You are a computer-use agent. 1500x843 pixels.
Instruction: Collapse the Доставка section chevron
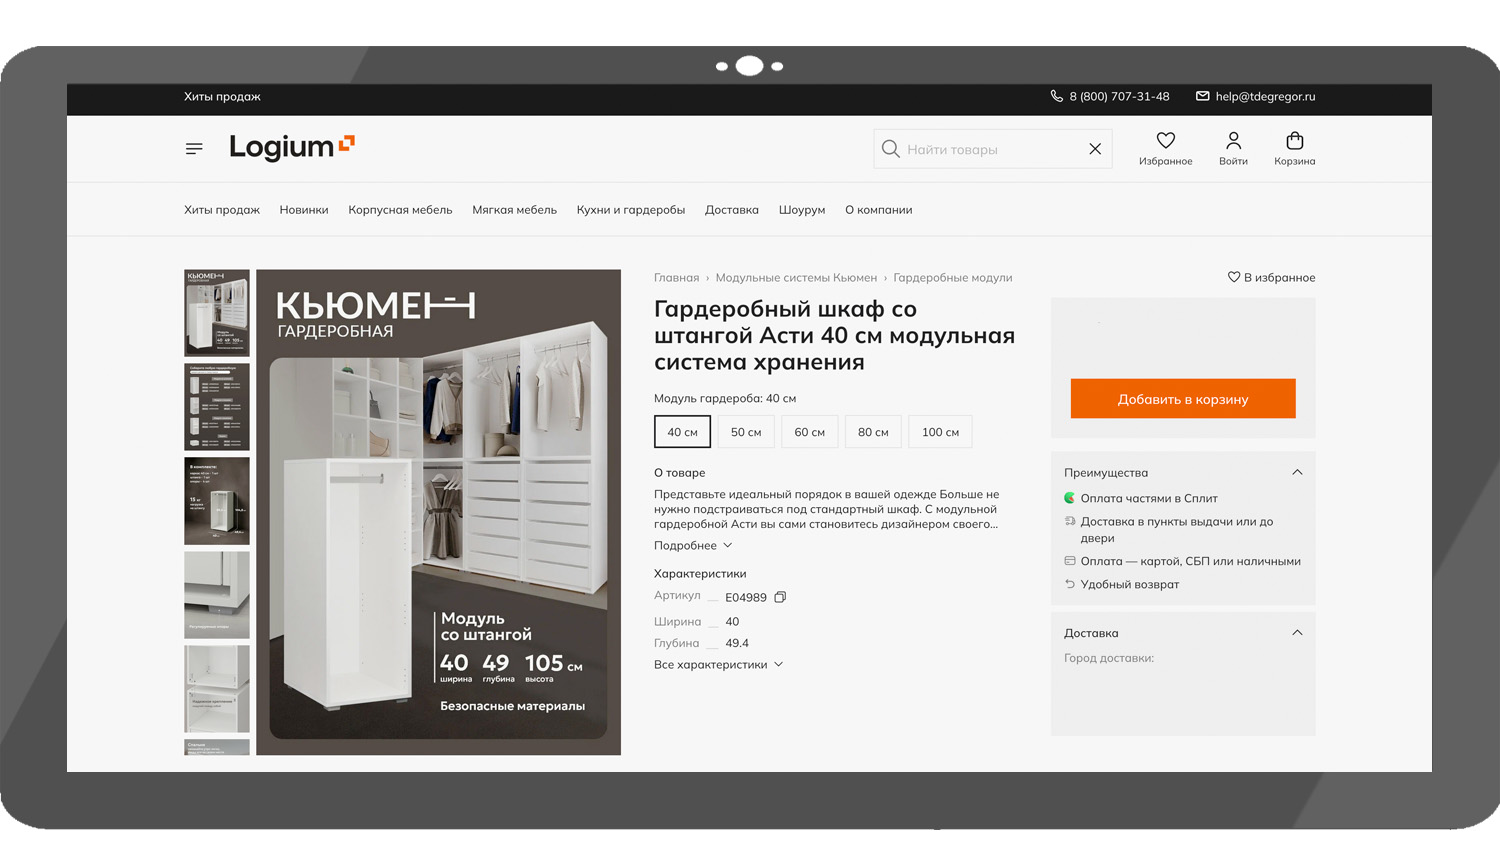pyautogui.click(x=1297, y=632)
